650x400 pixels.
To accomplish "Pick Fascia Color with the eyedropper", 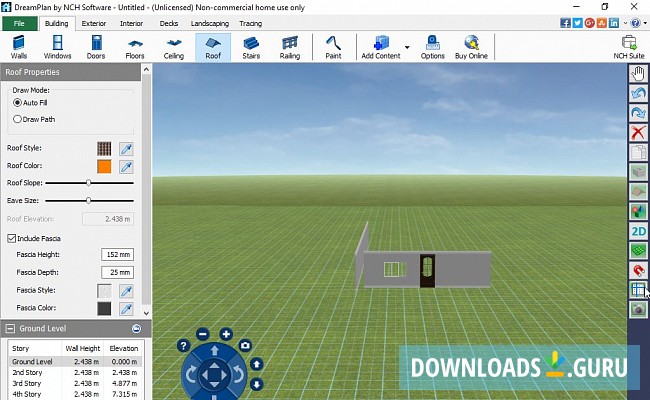I will pos(126,309).
